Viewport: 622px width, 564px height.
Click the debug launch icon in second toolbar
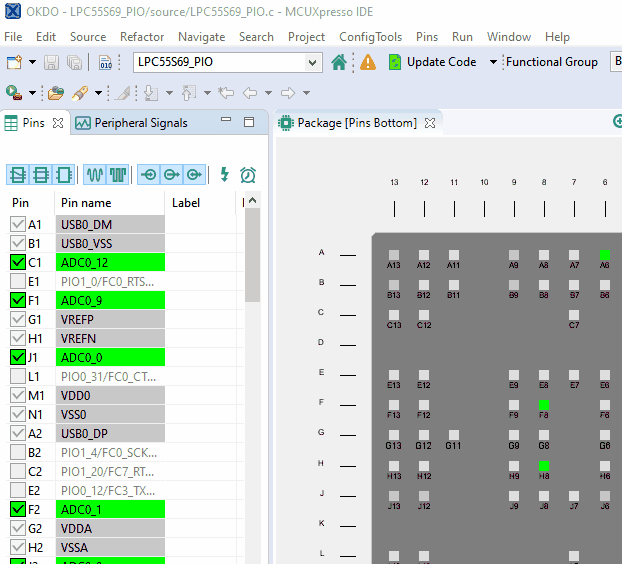(x=14, y=93)
